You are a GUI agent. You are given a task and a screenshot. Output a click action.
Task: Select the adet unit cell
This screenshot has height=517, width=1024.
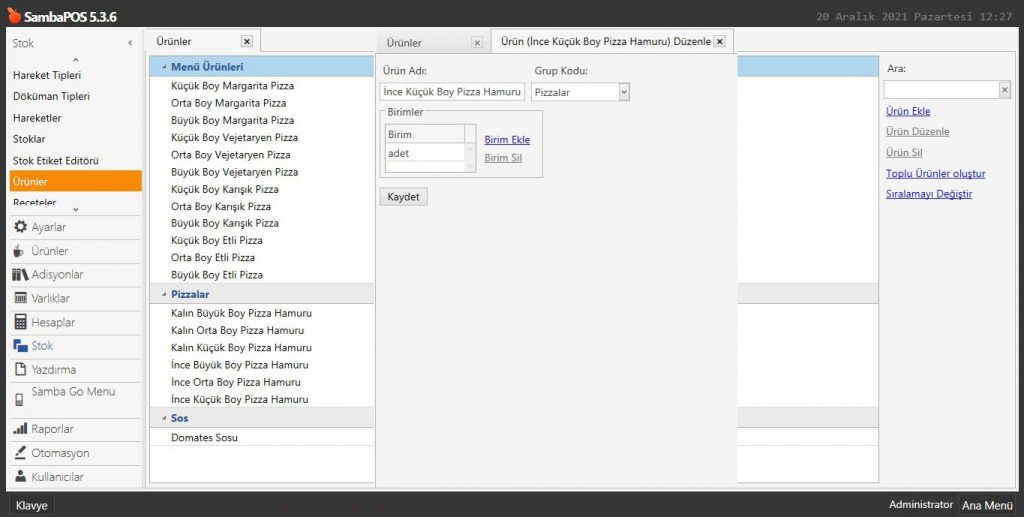(424, 153)
